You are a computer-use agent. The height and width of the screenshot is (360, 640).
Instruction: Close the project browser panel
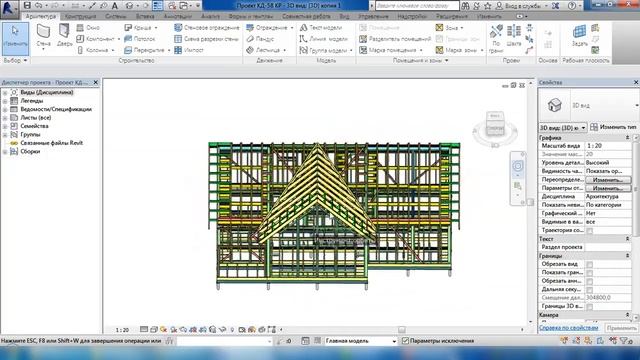[96, 82]
